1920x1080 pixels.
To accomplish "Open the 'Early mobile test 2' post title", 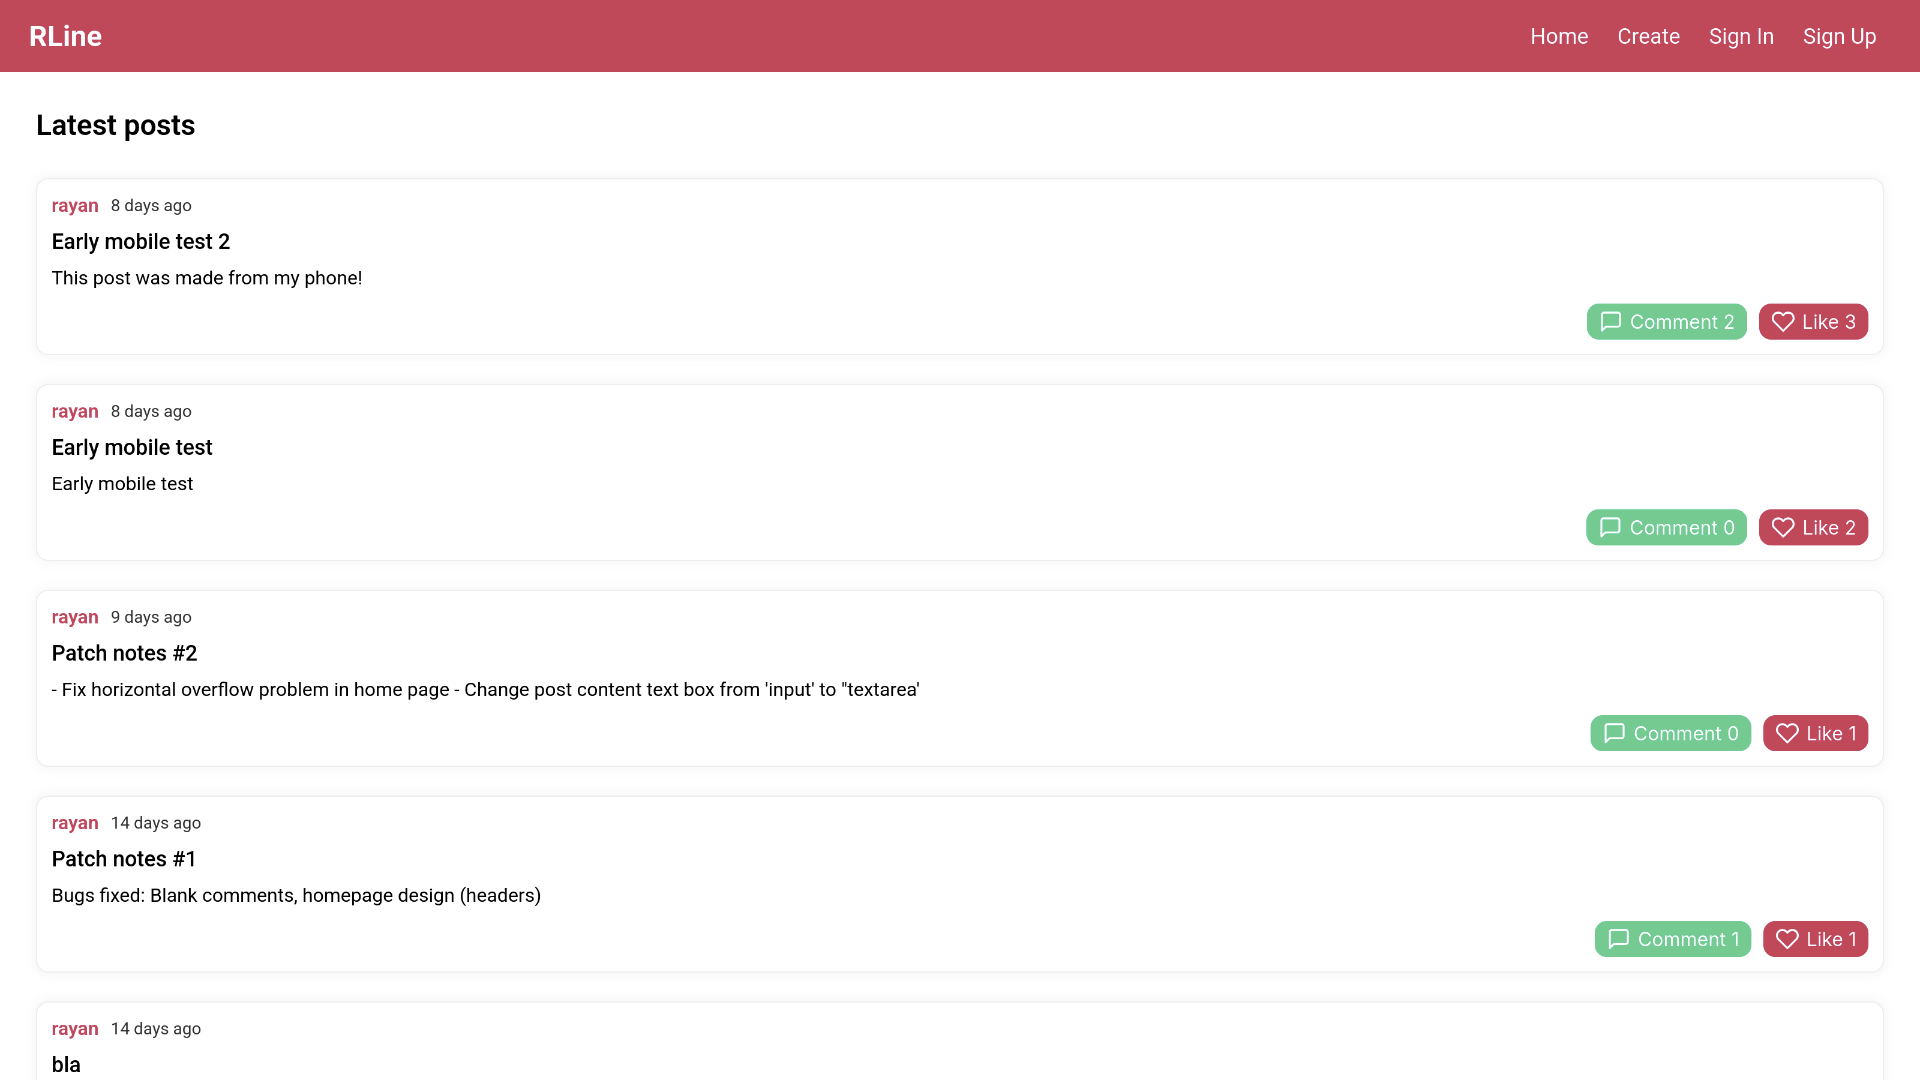I will point(141,242).
